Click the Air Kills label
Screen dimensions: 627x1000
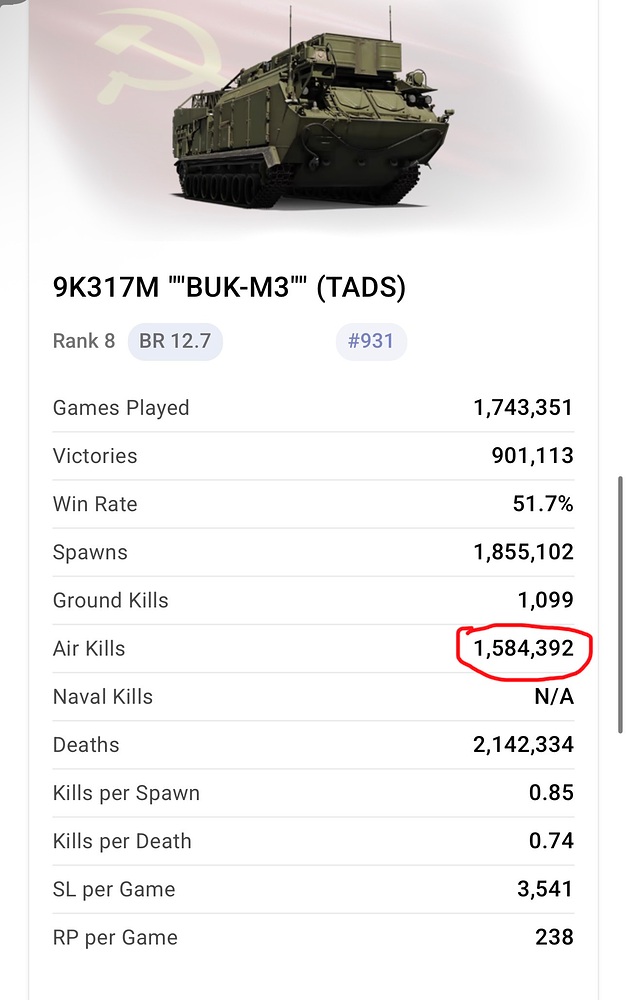pos(89,648)
